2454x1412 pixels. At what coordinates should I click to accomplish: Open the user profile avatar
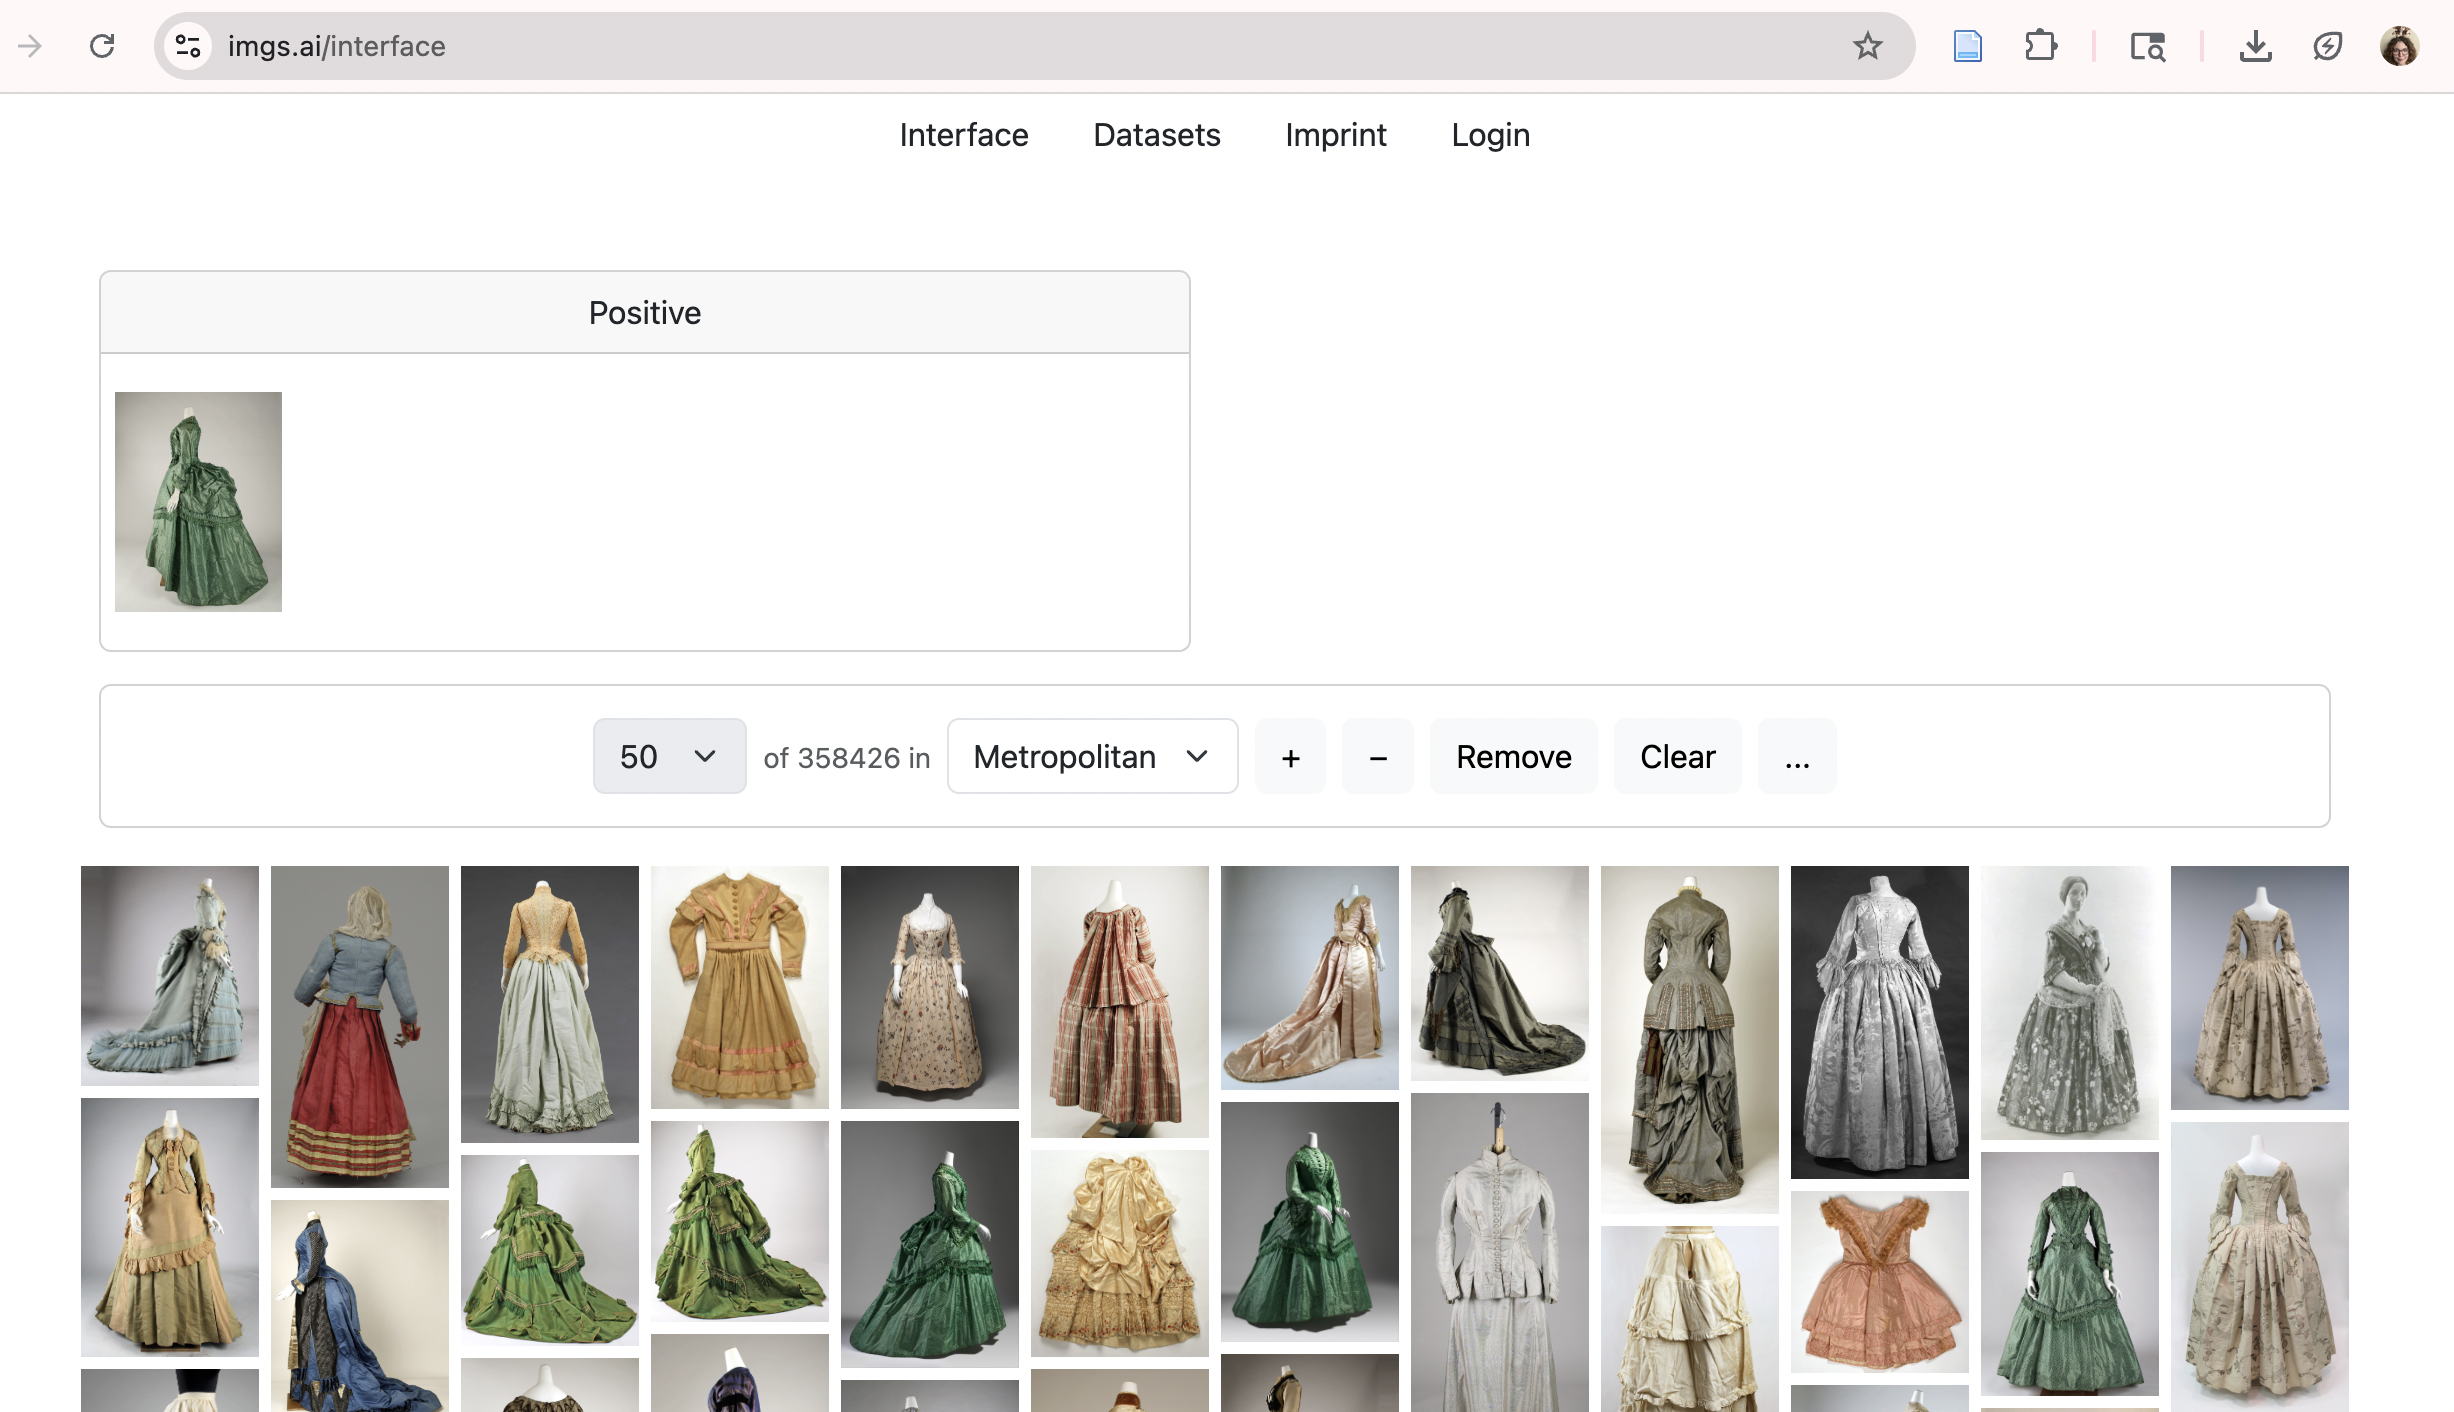[x=2399, y=46]
